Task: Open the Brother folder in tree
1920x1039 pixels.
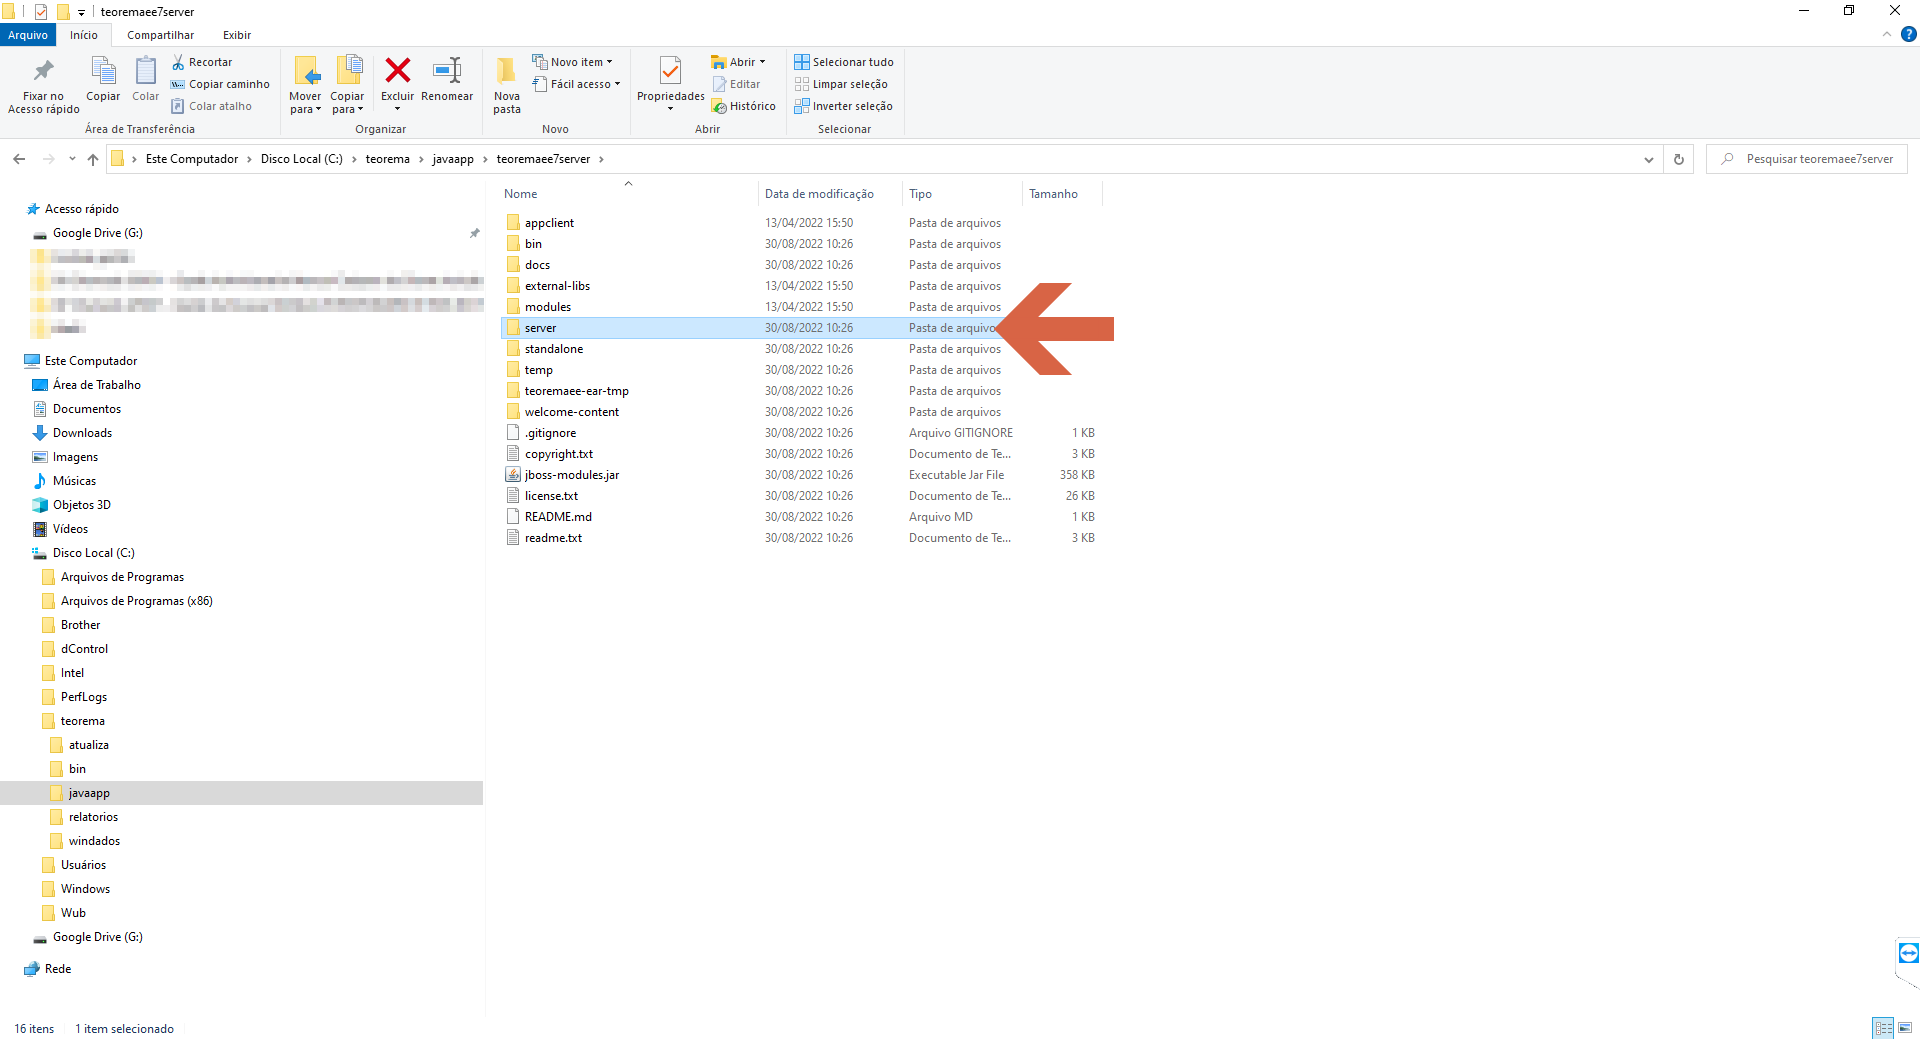Action: (x=80, y=625)
